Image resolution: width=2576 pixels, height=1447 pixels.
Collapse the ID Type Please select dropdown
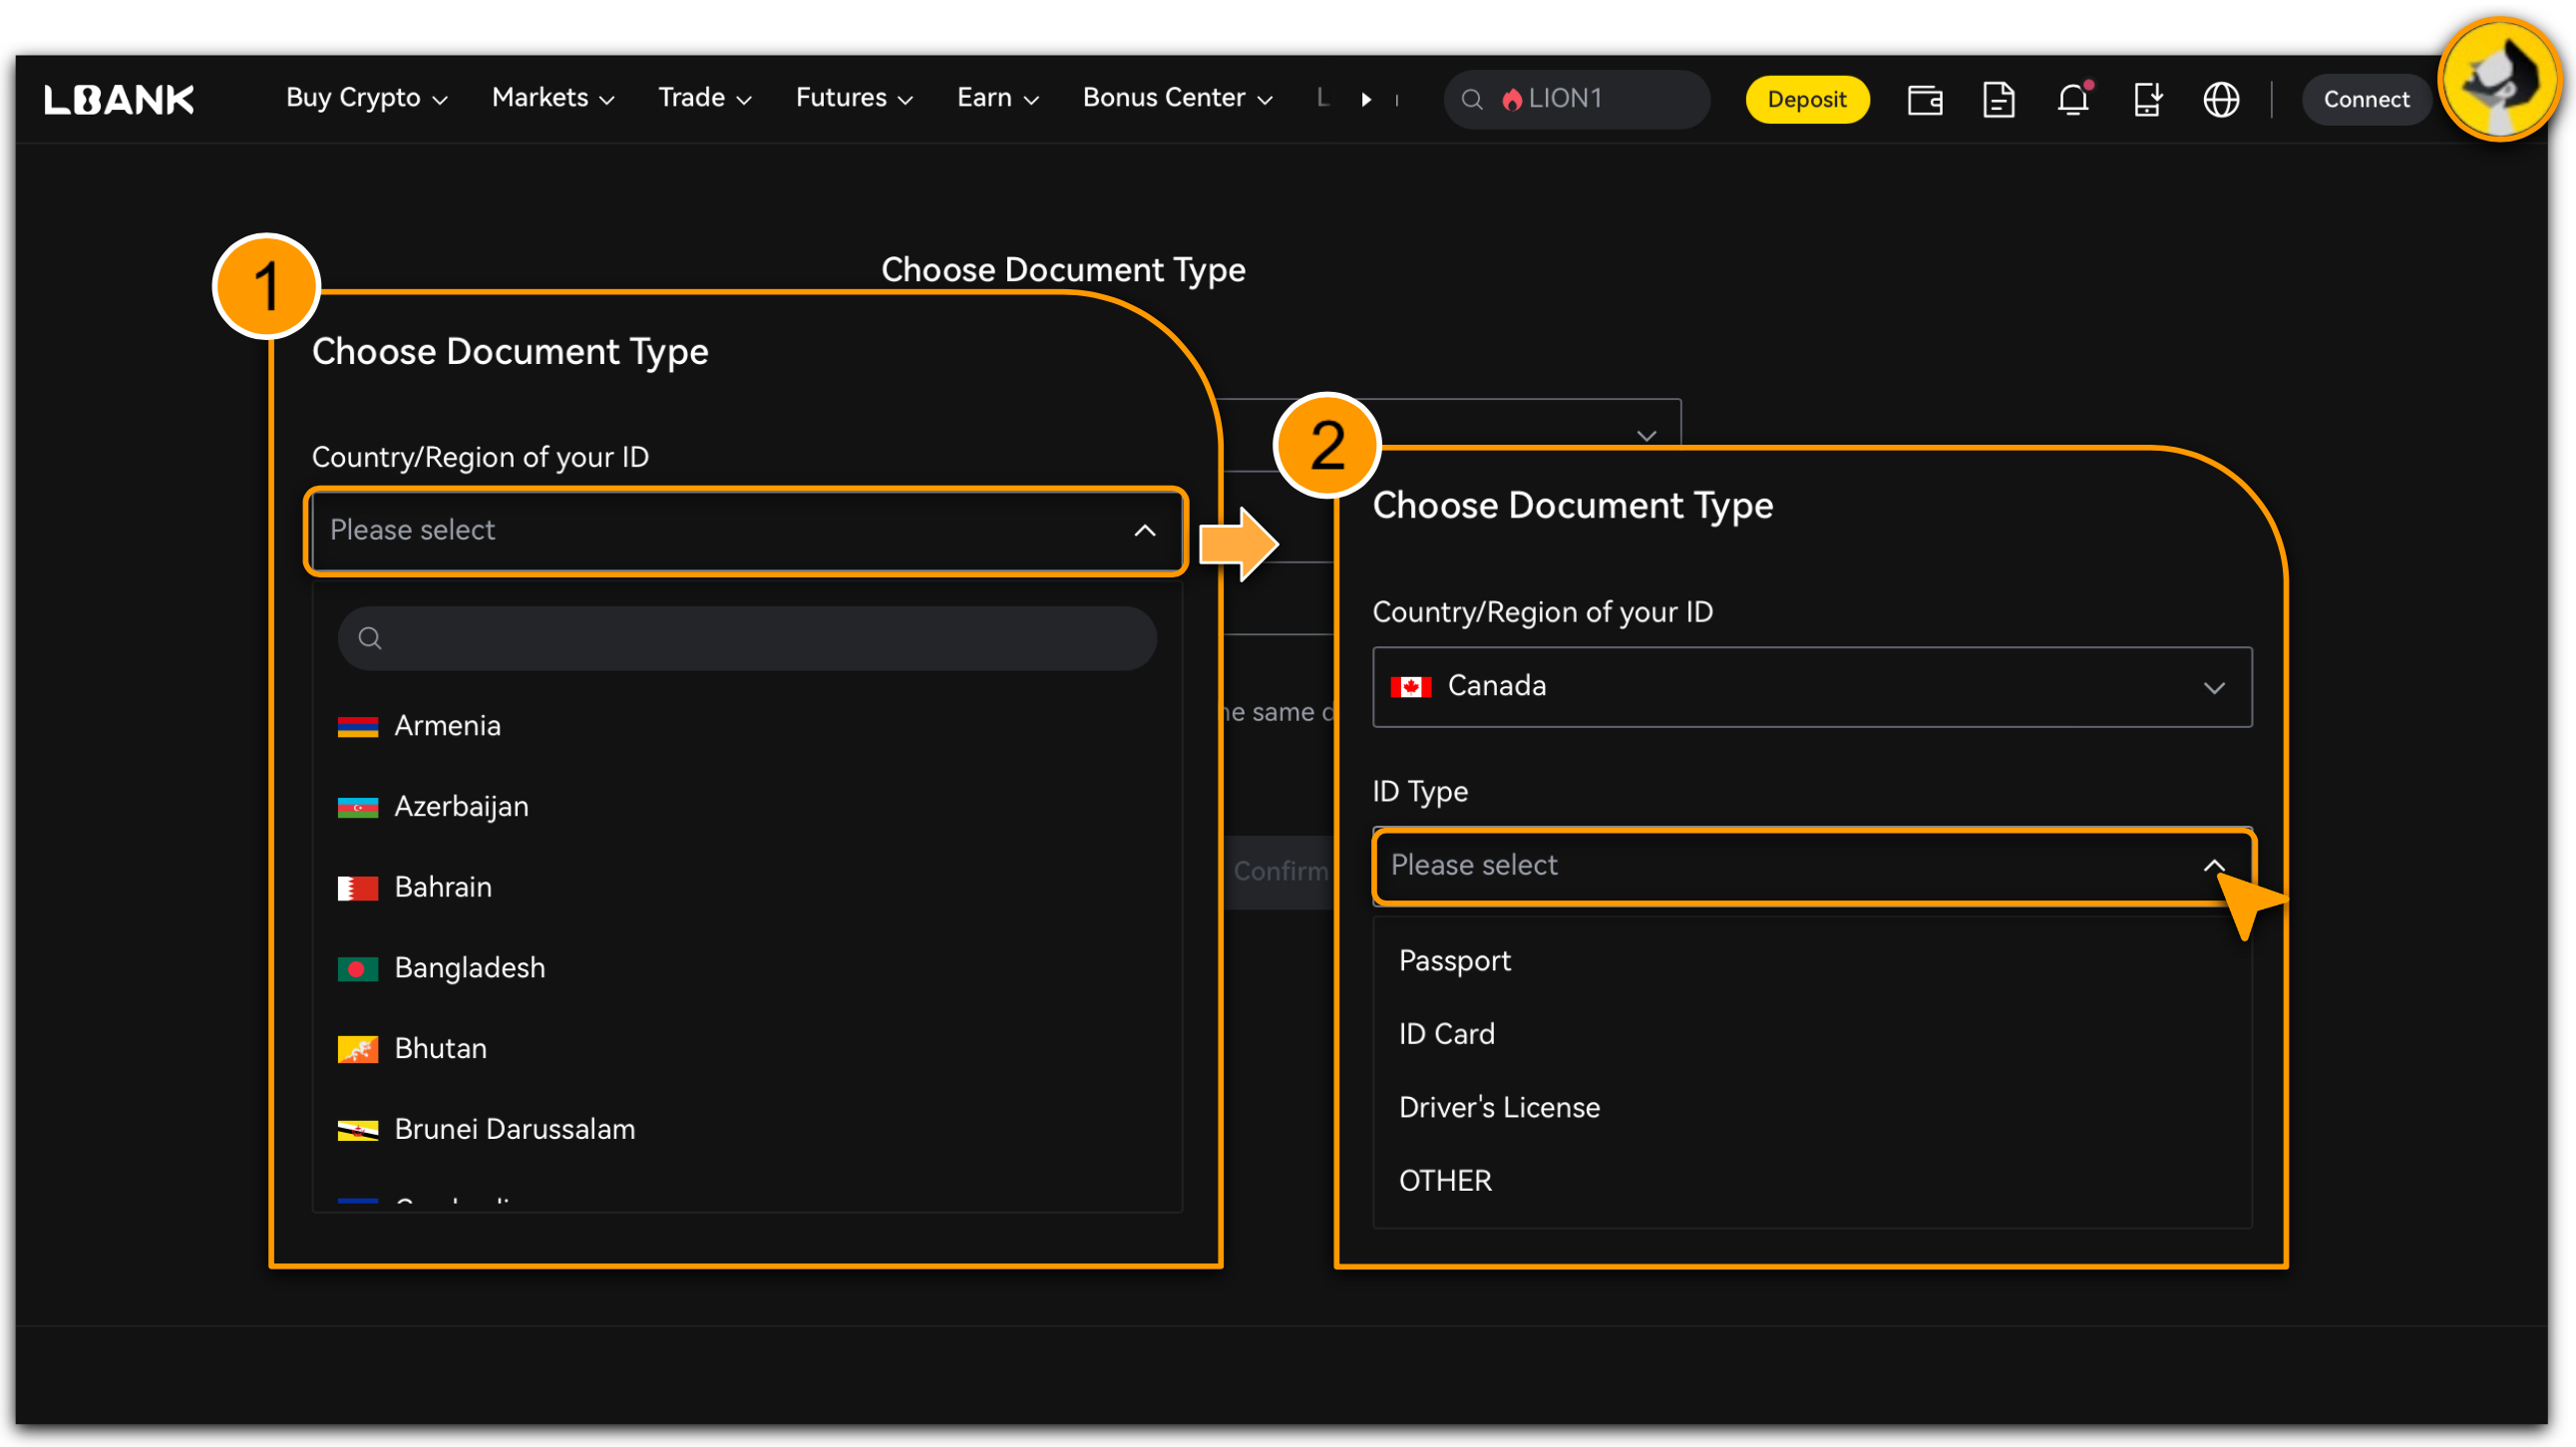click(2213, 865)
